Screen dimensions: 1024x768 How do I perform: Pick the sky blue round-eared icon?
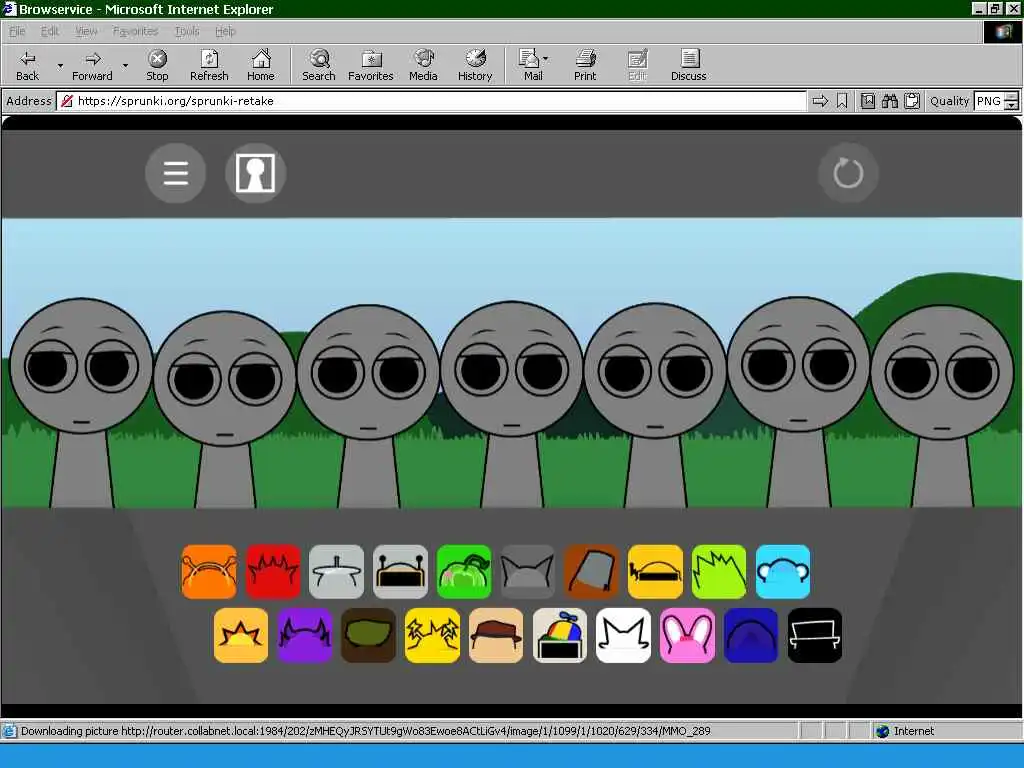point(783,571)
